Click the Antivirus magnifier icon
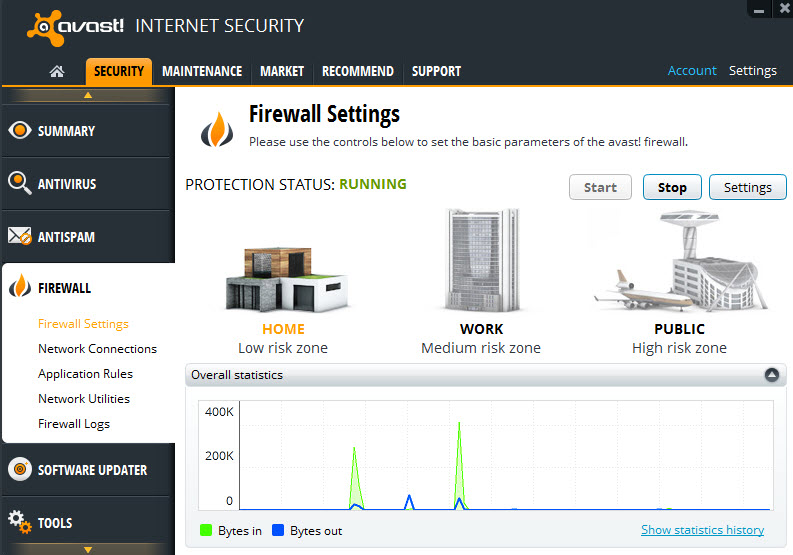The height and width of the screenshot is (555, 793). [x=19, y=183]
